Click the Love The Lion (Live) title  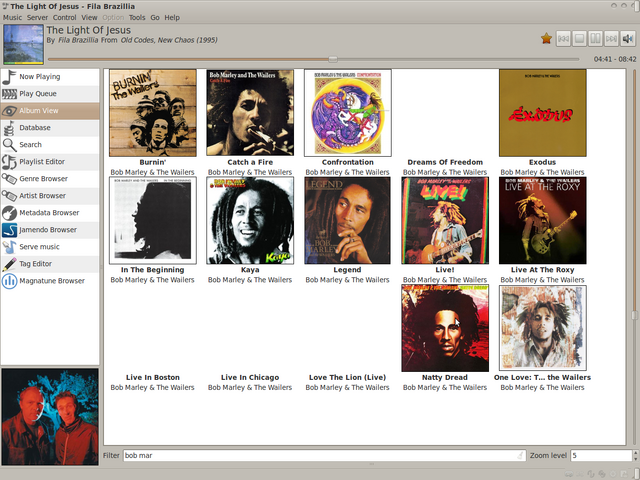click(347, 378)
